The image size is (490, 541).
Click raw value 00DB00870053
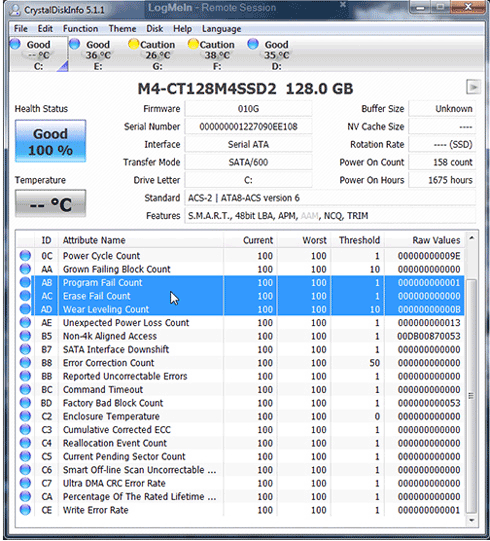point(429,336)
